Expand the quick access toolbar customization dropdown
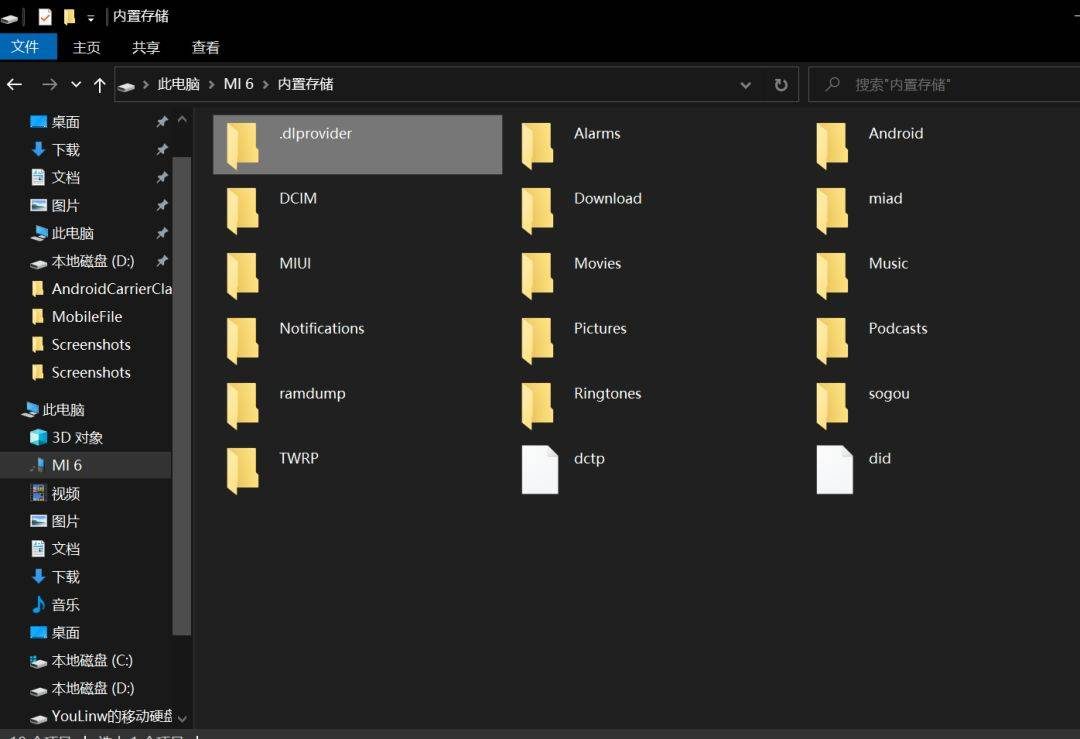 pos(91,17)
